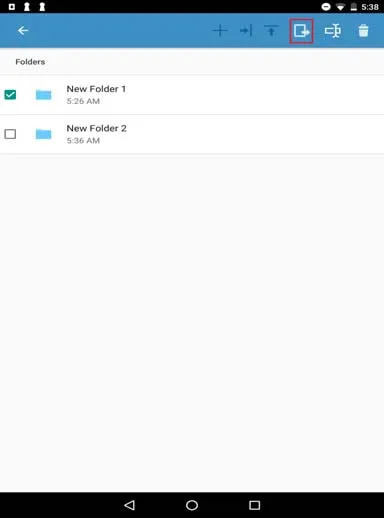This screenshot has width=384, height=518.
Task: Tap the Android home navigation button
Action: [x=192, y=505]
